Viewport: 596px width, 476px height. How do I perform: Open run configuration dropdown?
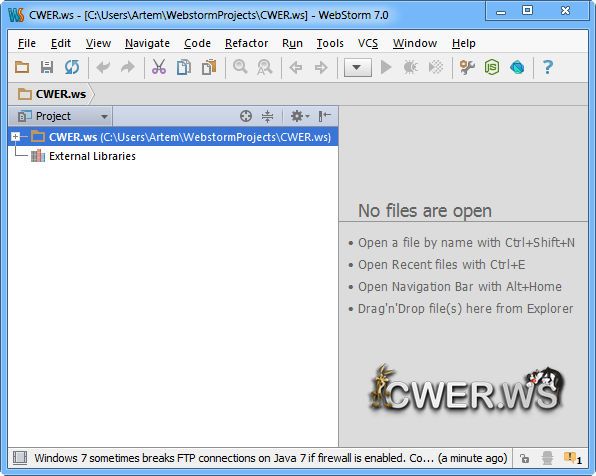click(358, 68)
